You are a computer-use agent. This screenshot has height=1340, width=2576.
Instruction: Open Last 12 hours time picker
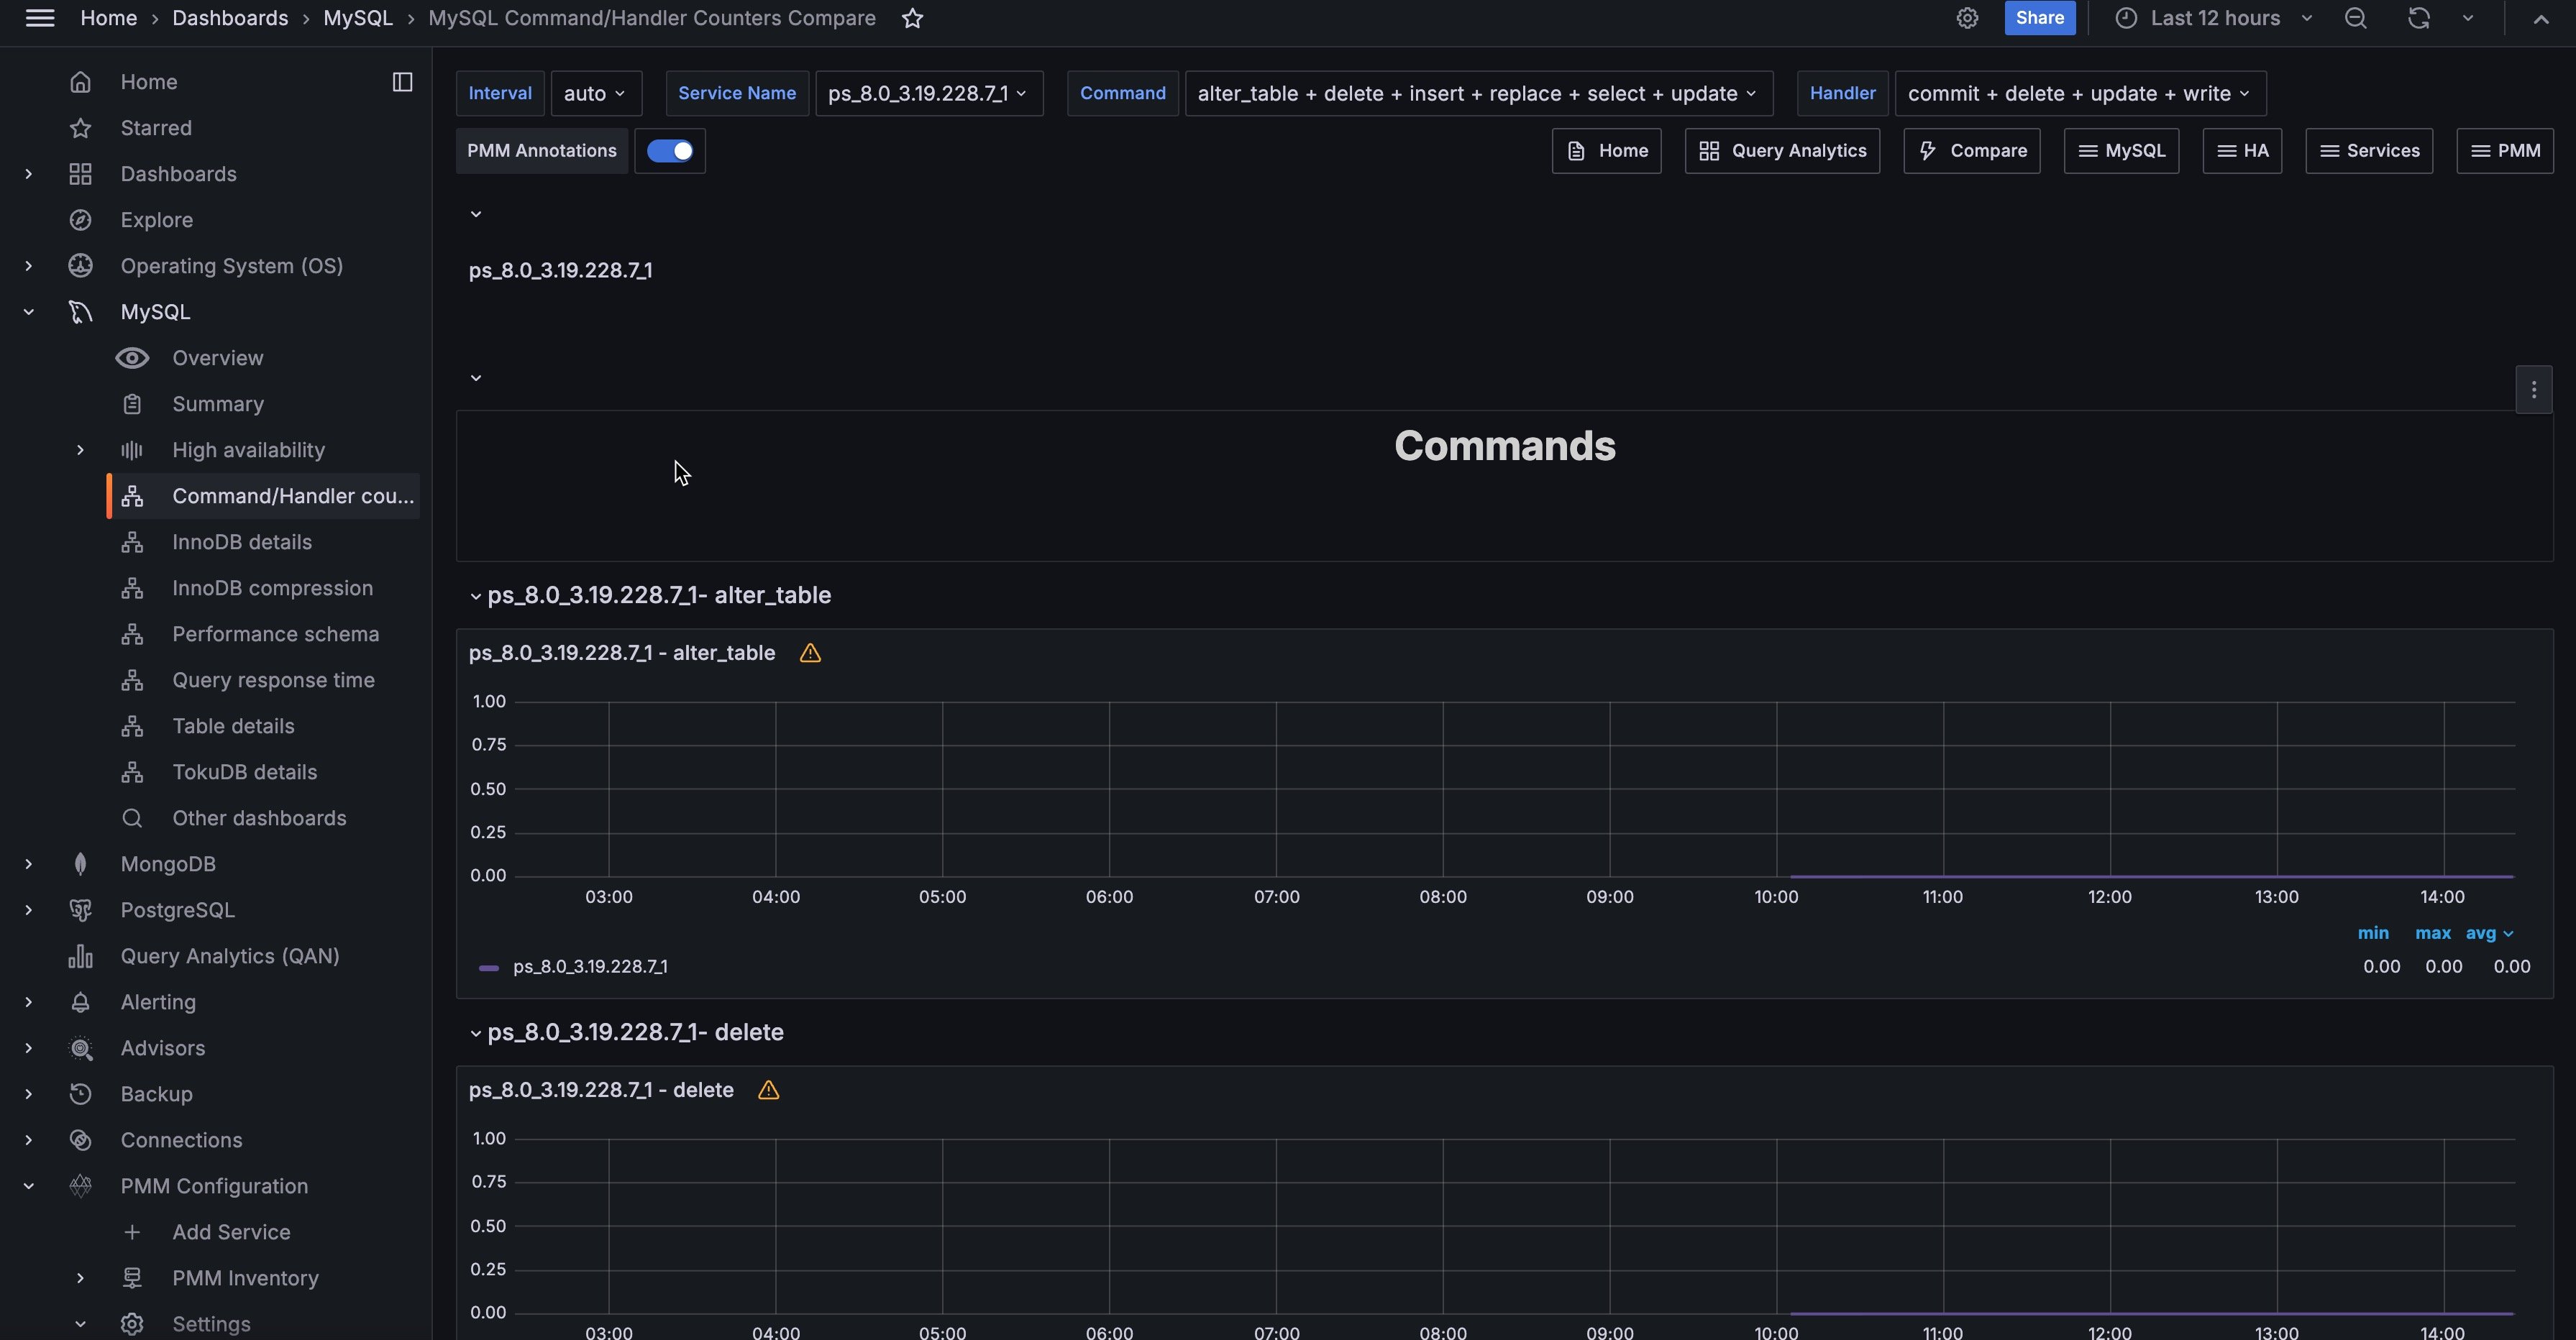pos(2214,18)
